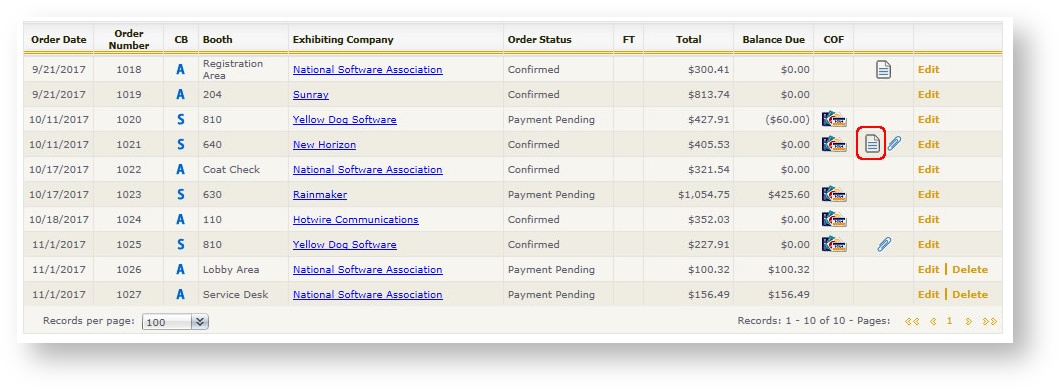
Task: Sort by Balance Due column header
Action: (x=773, y=39)
